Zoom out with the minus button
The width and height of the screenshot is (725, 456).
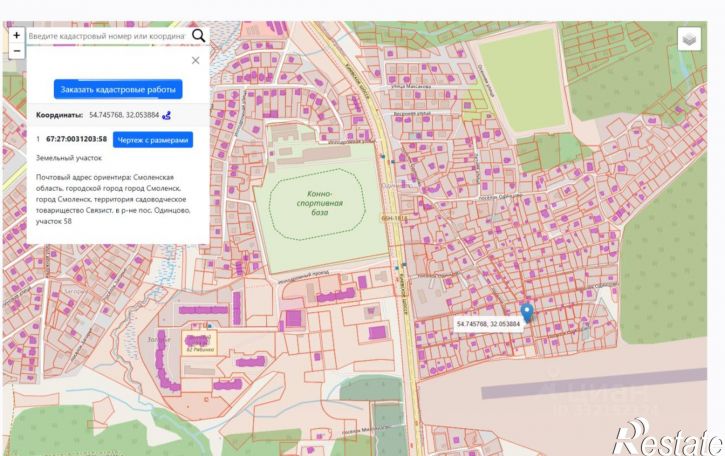pyautogui.click(x=17, y=51)
